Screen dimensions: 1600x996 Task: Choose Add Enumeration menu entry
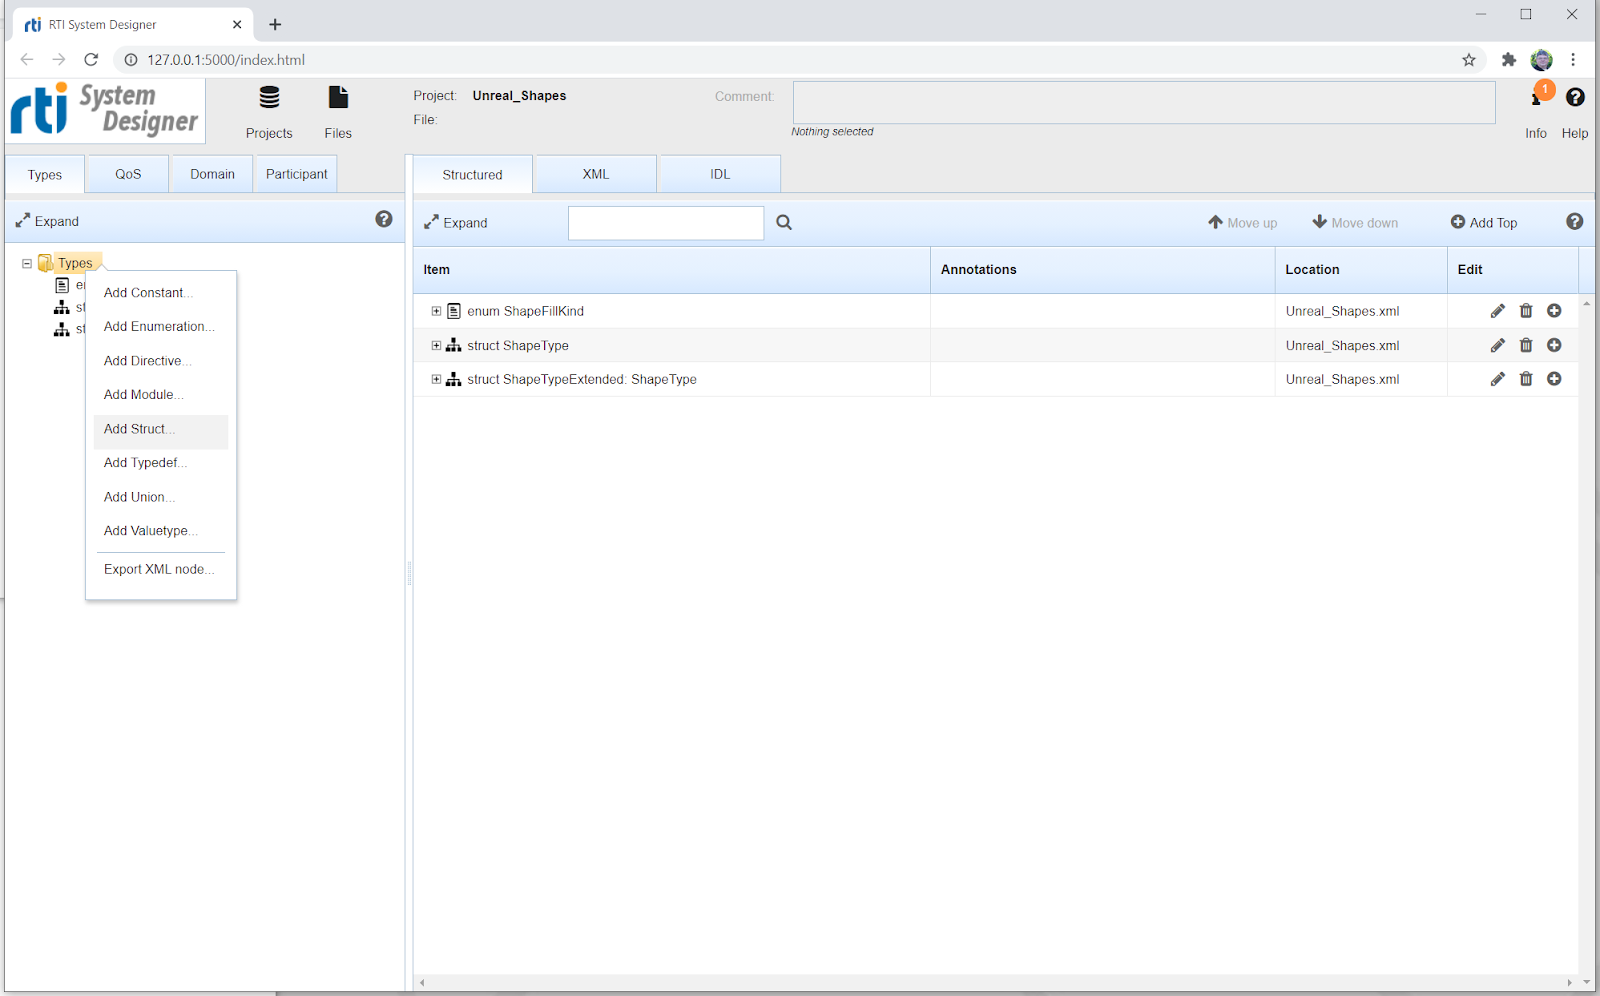click(161, 327)
